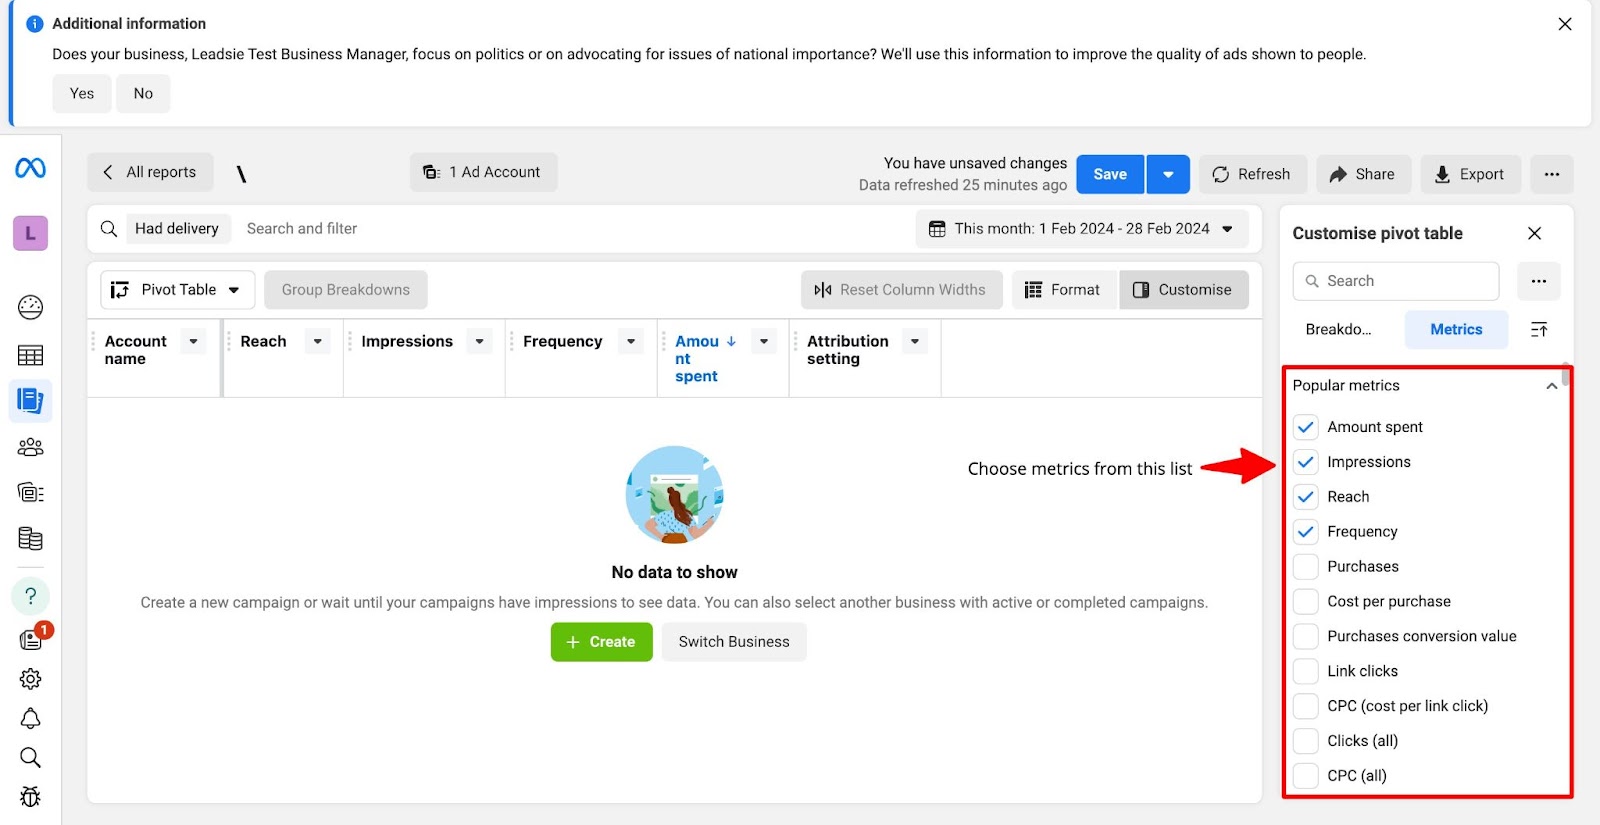
Task: Open the date range This month dropdown
Action: coord(1082,229)
